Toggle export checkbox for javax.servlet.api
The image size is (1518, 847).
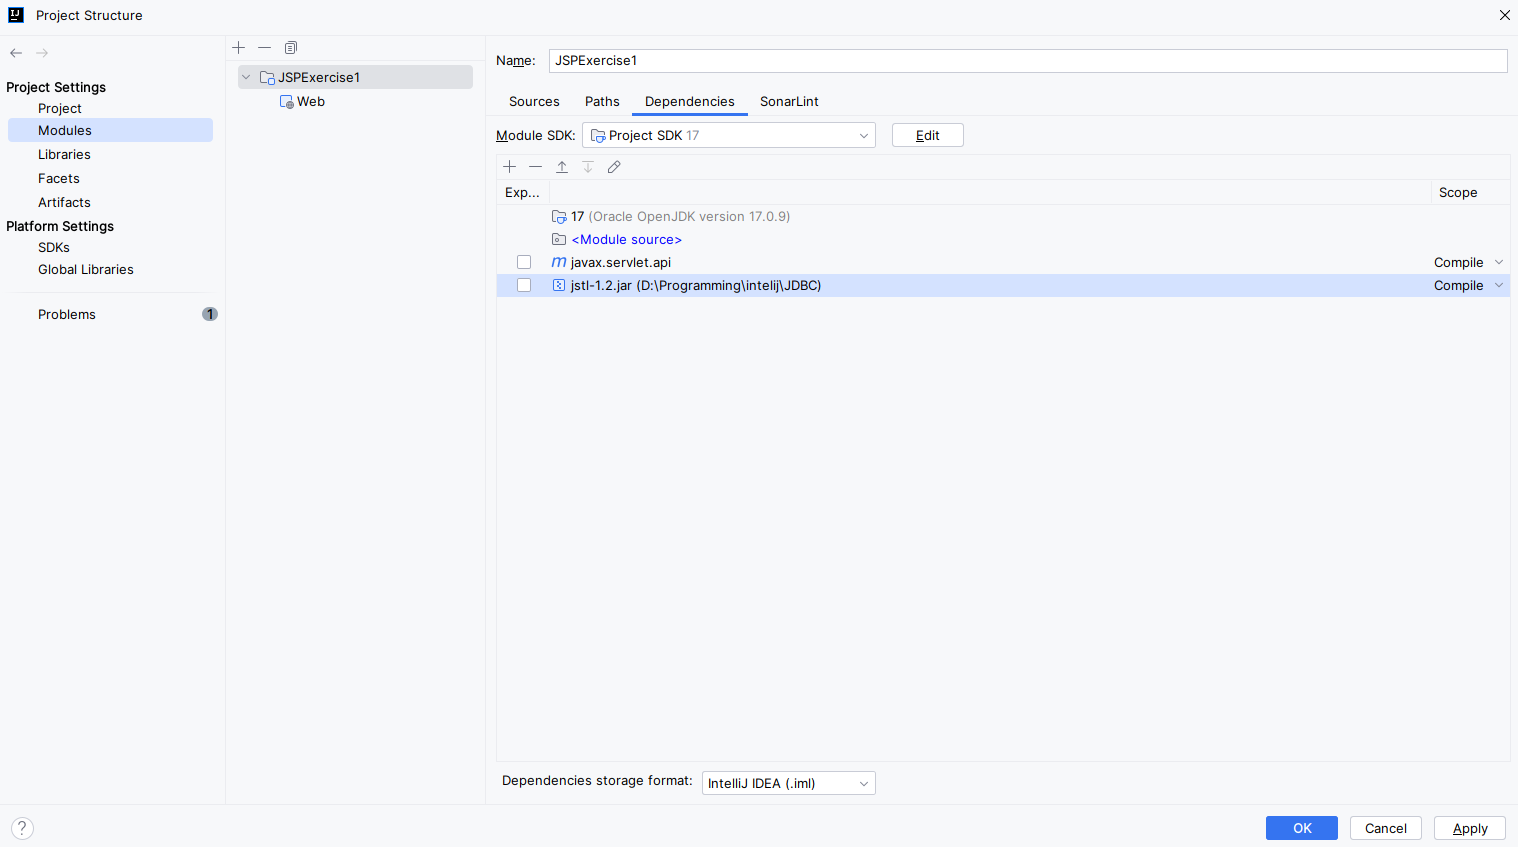point(524,262)
